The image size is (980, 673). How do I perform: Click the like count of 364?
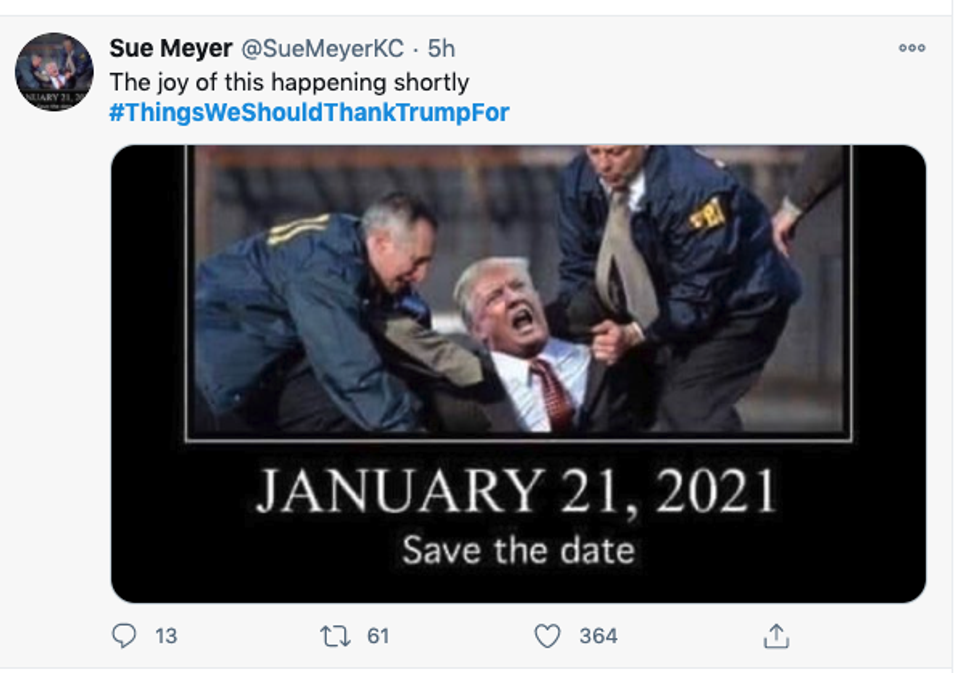pyautogui.click(x=598, y=636)
